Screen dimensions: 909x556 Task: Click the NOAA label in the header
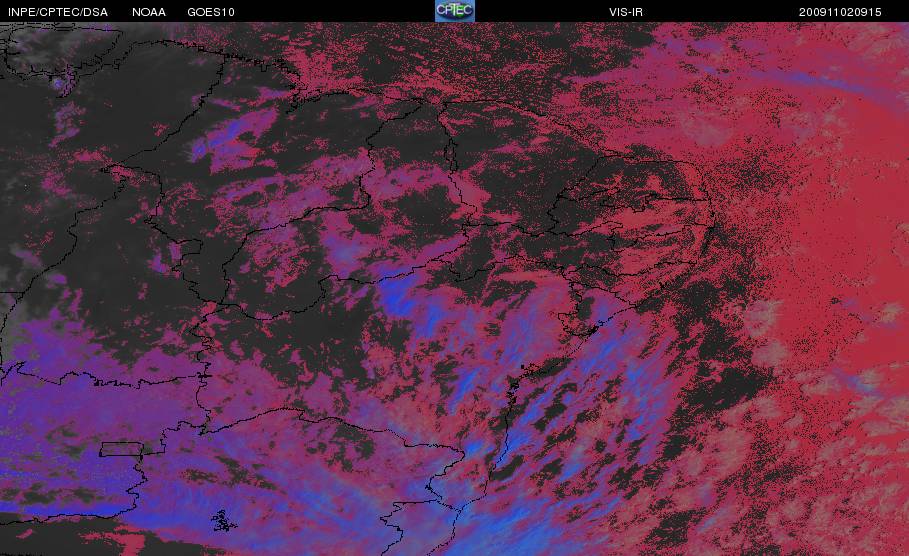pos(149,12)
